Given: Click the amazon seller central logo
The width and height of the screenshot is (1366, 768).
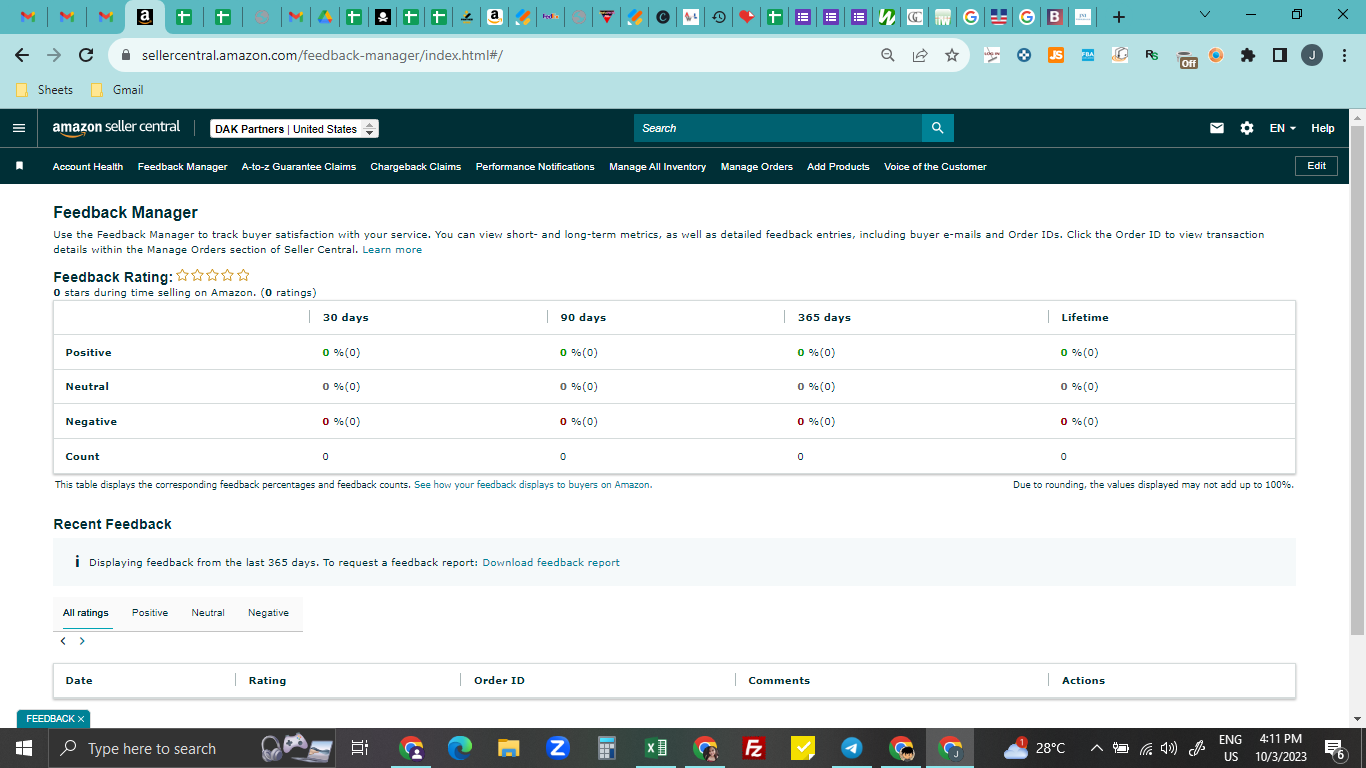Looking at the screenshot, I should pyautogui.click(x=116, y=128).
